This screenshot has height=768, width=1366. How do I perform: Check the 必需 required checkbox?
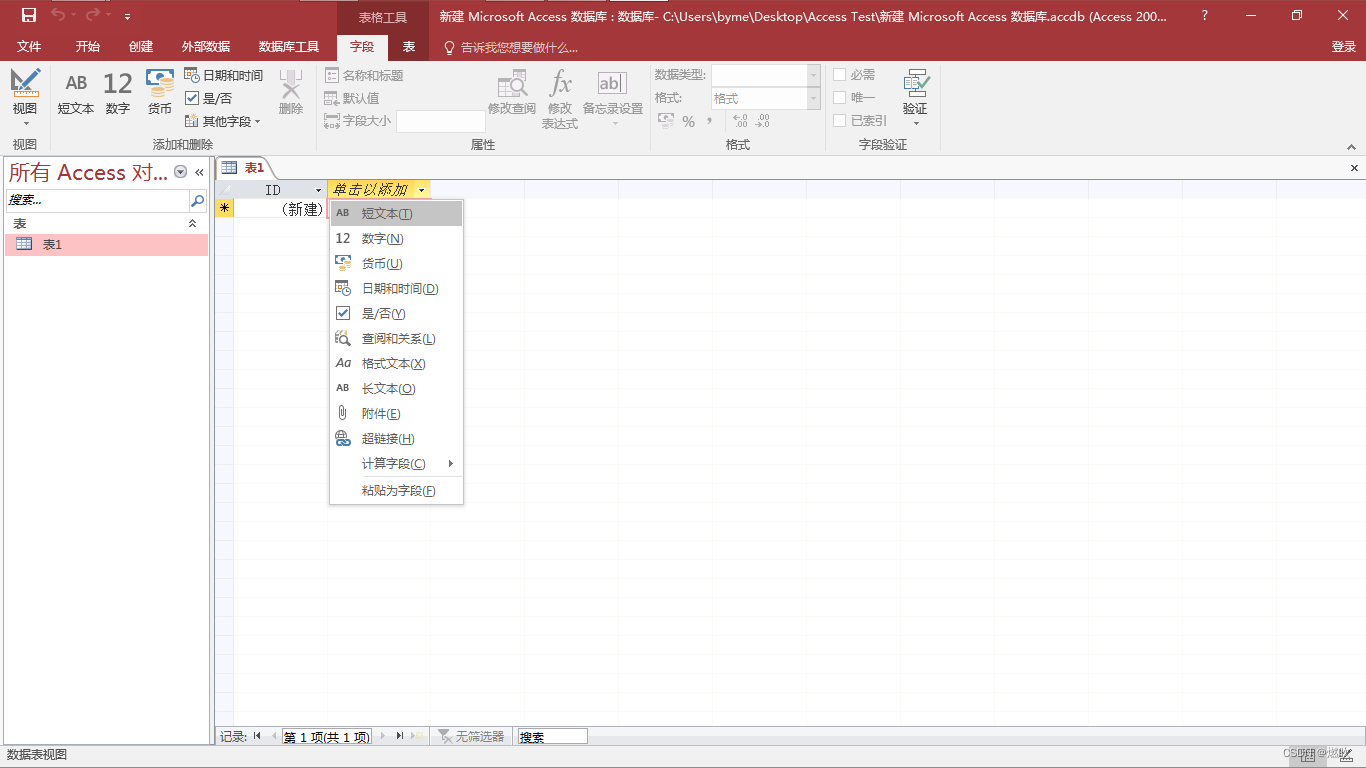[x=840, y=75]
